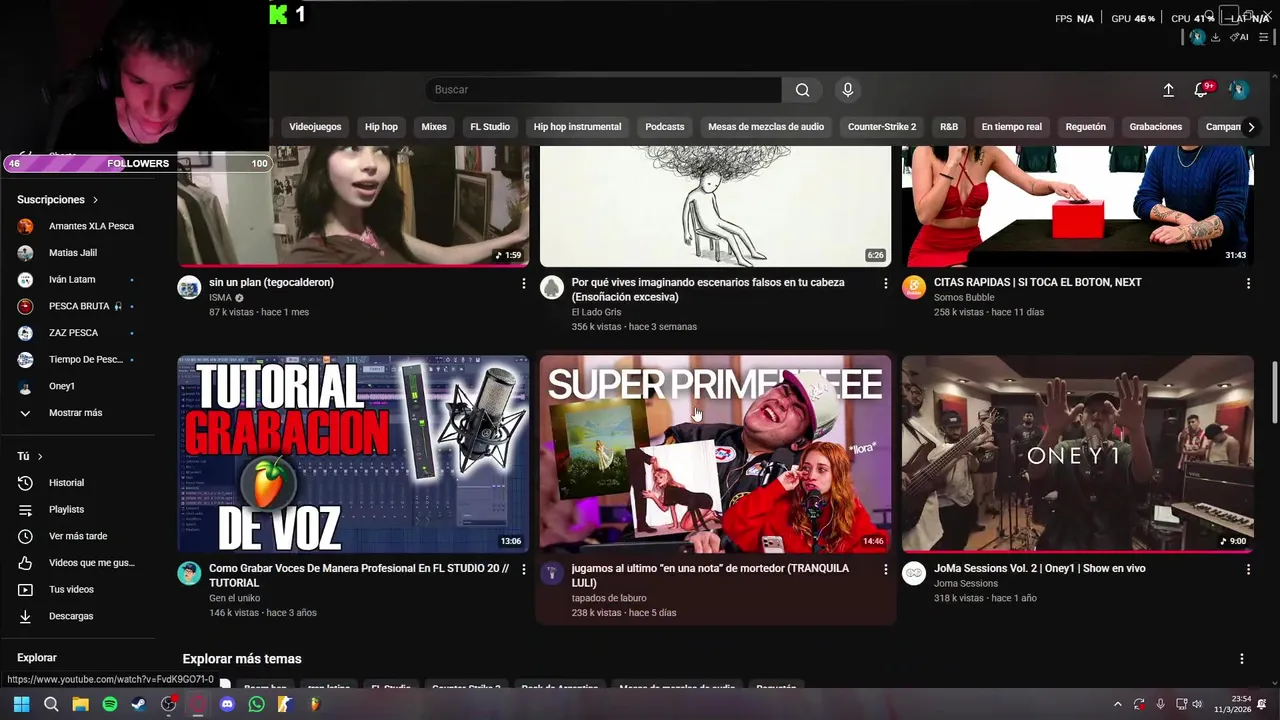The image size is (1280, 720).
Task: Open options for JoMa Sessions video
Action: pyautogui.click(x=1248, y=569)
